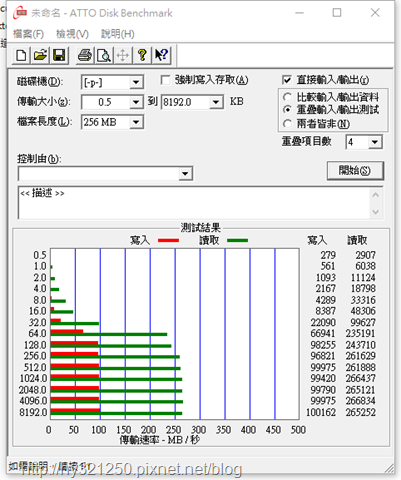This screenshot has height=480, width=401.
Task: Maximize the ATTO Disk Benchmark window
Action: click(337, 13)
